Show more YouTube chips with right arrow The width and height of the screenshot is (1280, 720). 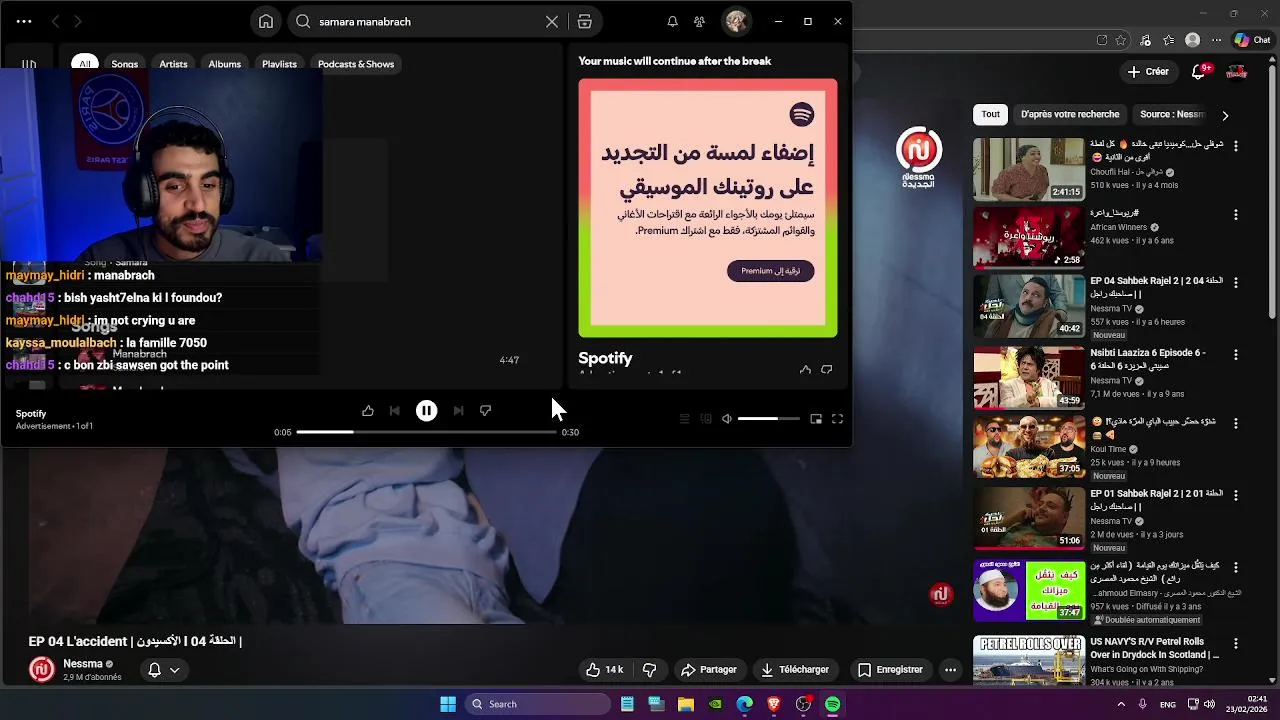[1225, 115]
